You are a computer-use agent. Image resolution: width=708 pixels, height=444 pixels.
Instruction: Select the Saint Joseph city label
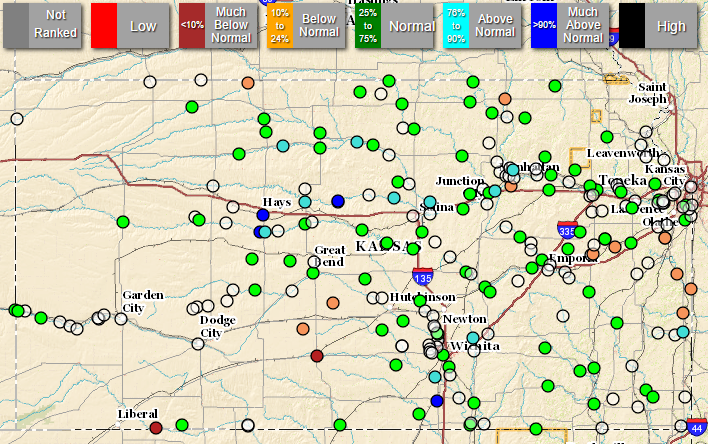[649, 93]
